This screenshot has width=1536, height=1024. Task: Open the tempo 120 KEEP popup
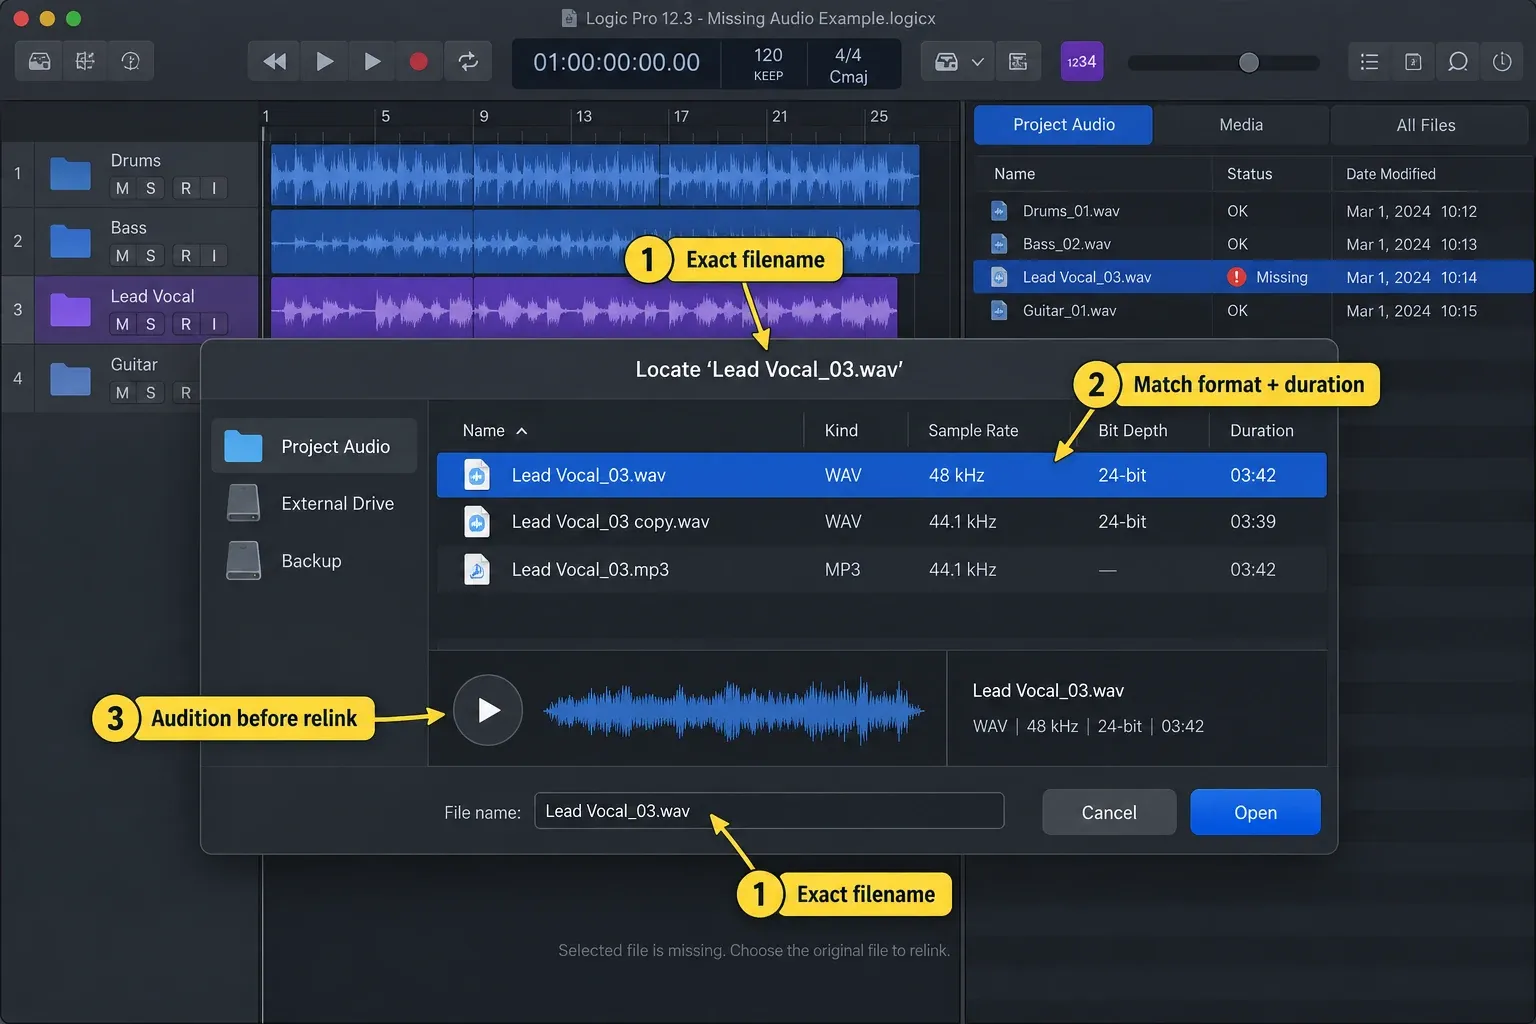click(768, 64)
